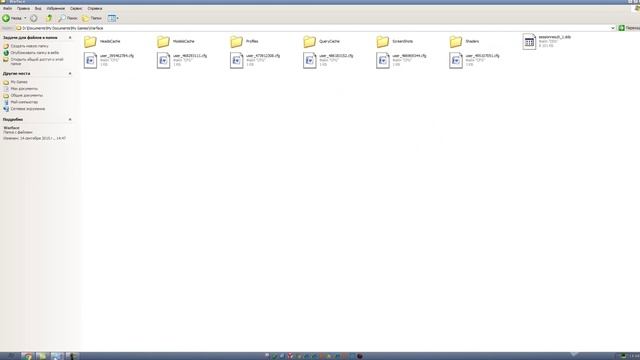Expand the address bar dropdown arrow
Screen dimensions: 640x360
point(613,28)
